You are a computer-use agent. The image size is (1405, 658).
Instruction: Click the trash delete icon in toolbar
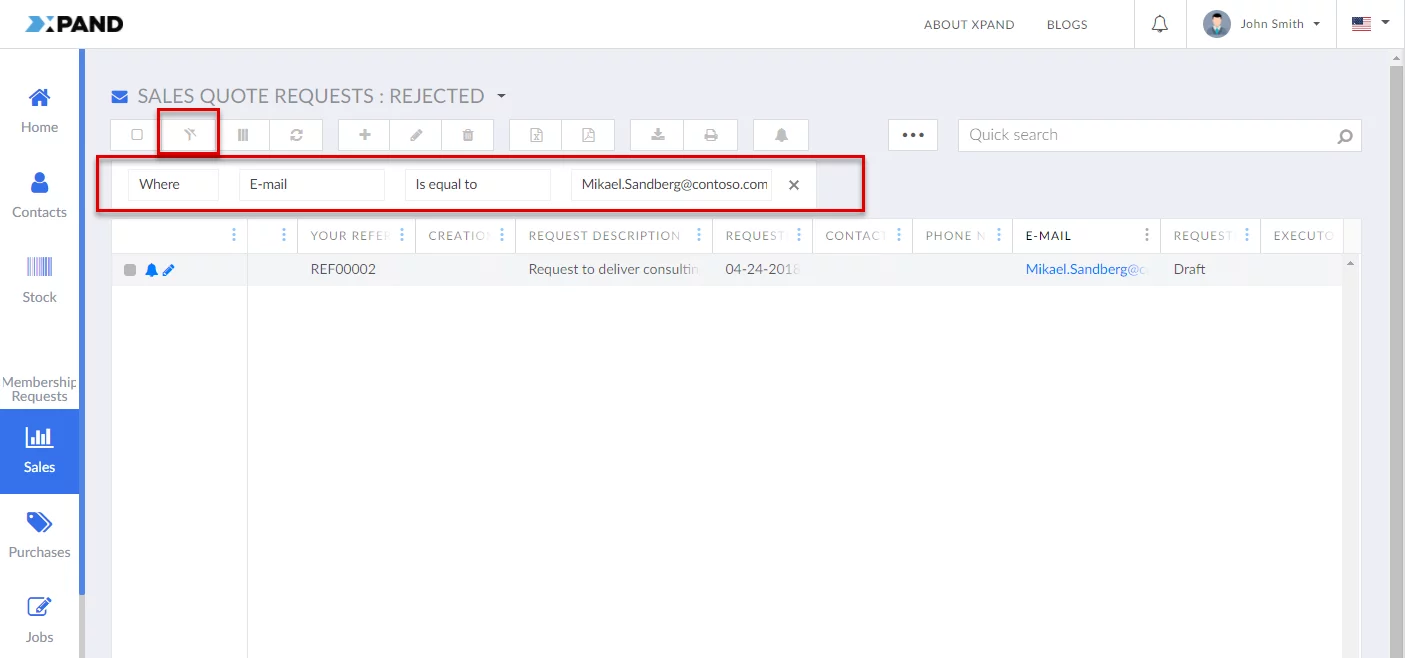pos(468,135)
